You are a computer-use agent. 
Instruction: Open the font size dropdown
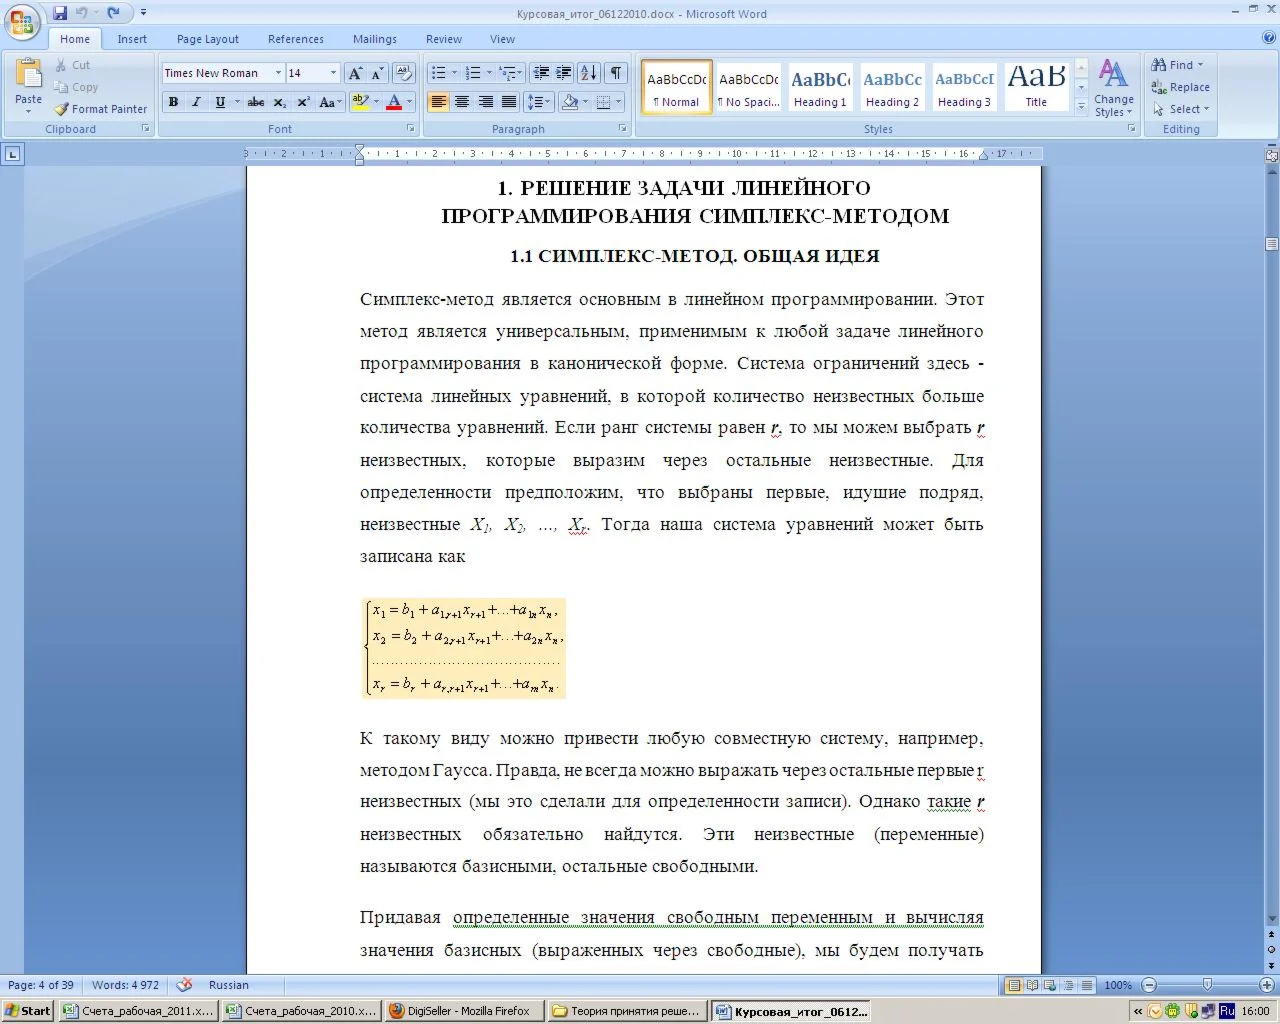coord(334,73)
